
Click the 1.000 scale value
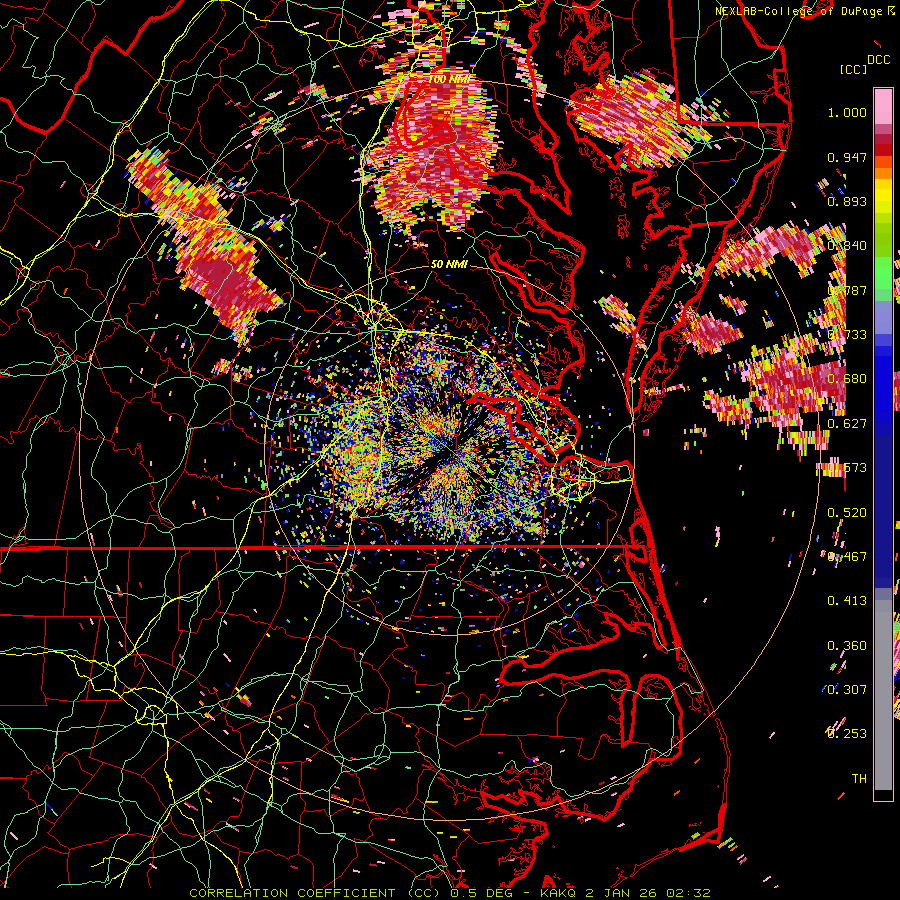847,112
